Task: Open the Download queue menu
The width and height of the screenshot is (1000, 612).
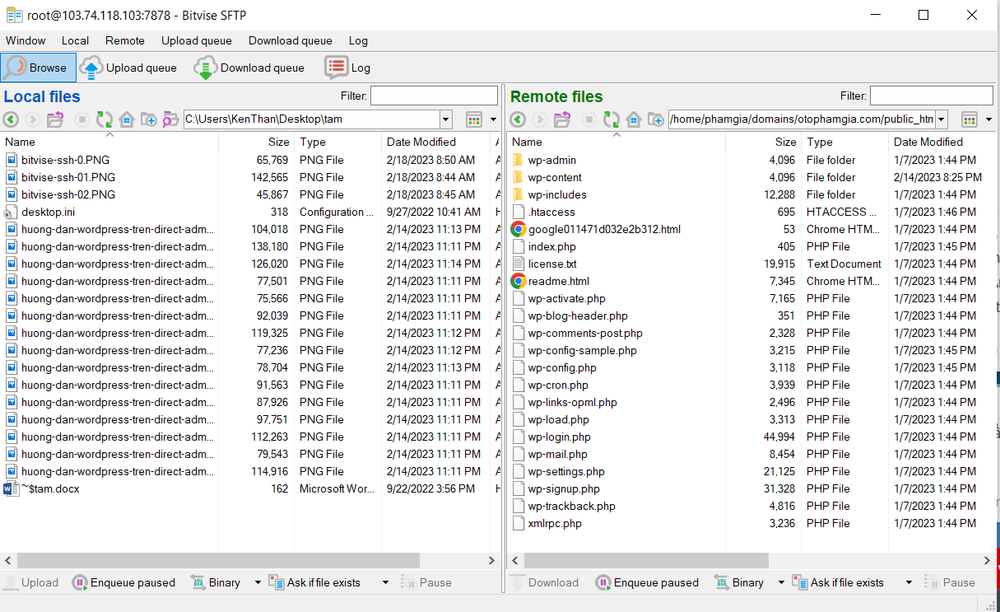Action: click(290, 41)
